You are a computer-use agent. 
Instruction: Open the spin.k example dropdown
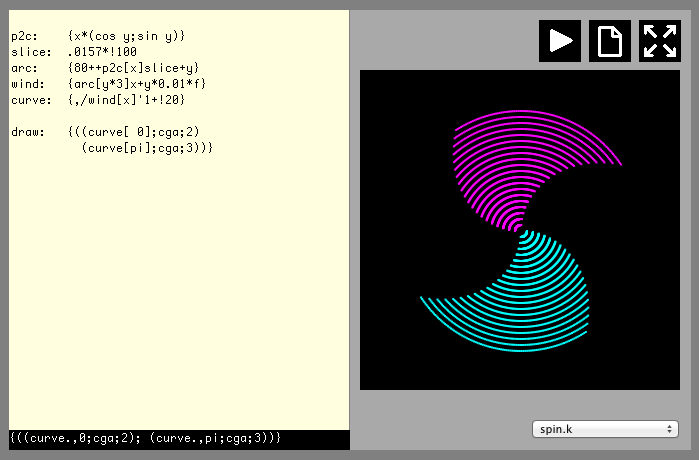click(605, 429)
